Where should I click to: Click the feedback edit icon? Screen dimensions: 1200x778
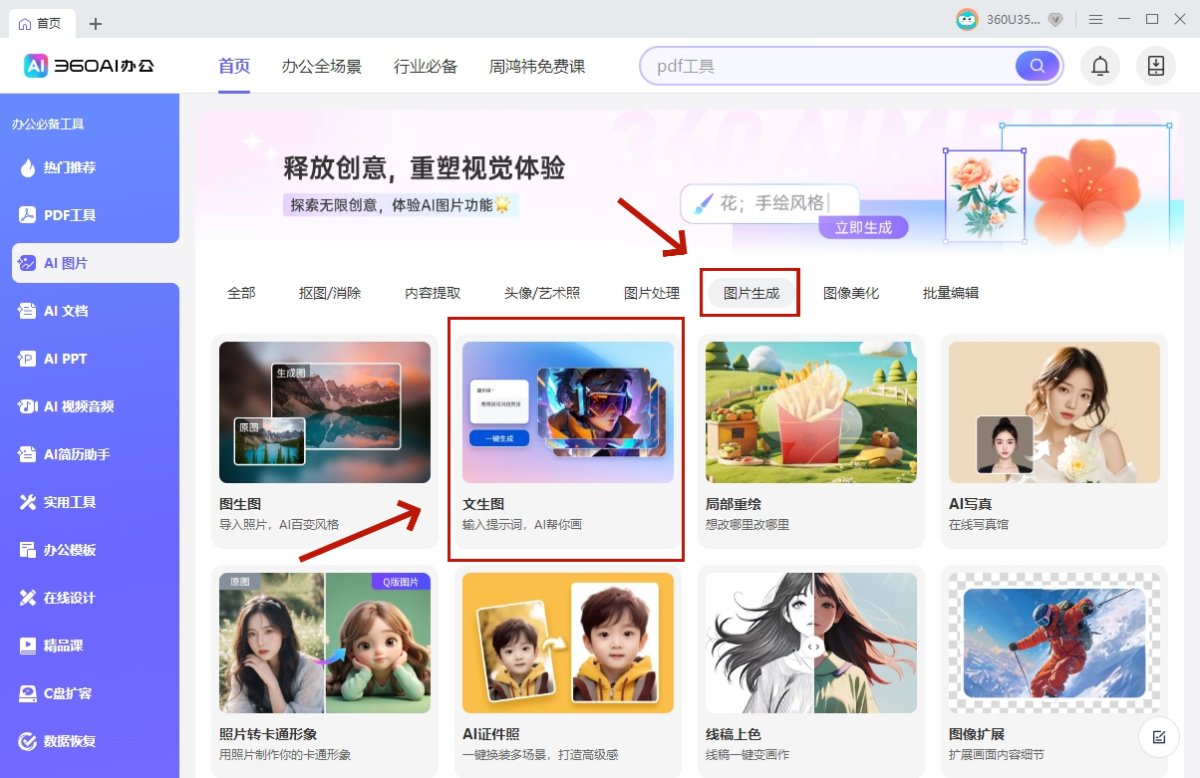tap(1159, 737)
